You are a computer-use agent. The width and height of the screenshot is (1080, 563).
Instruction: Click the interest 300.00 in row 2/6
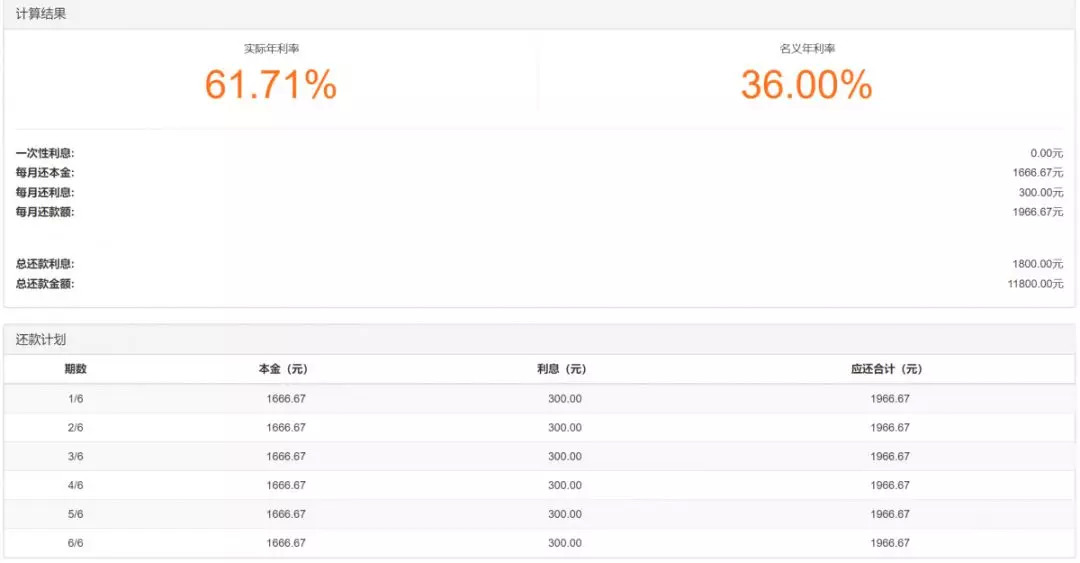click(565, 428)
